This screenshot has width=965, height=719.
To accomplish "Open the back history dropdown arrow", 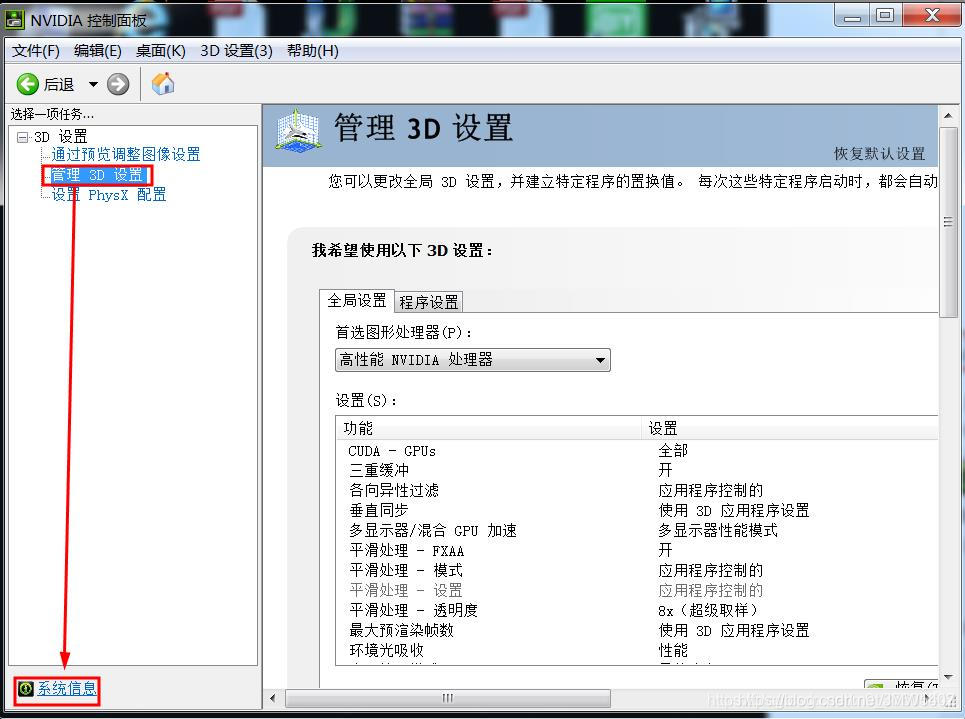I will [93, 84].
